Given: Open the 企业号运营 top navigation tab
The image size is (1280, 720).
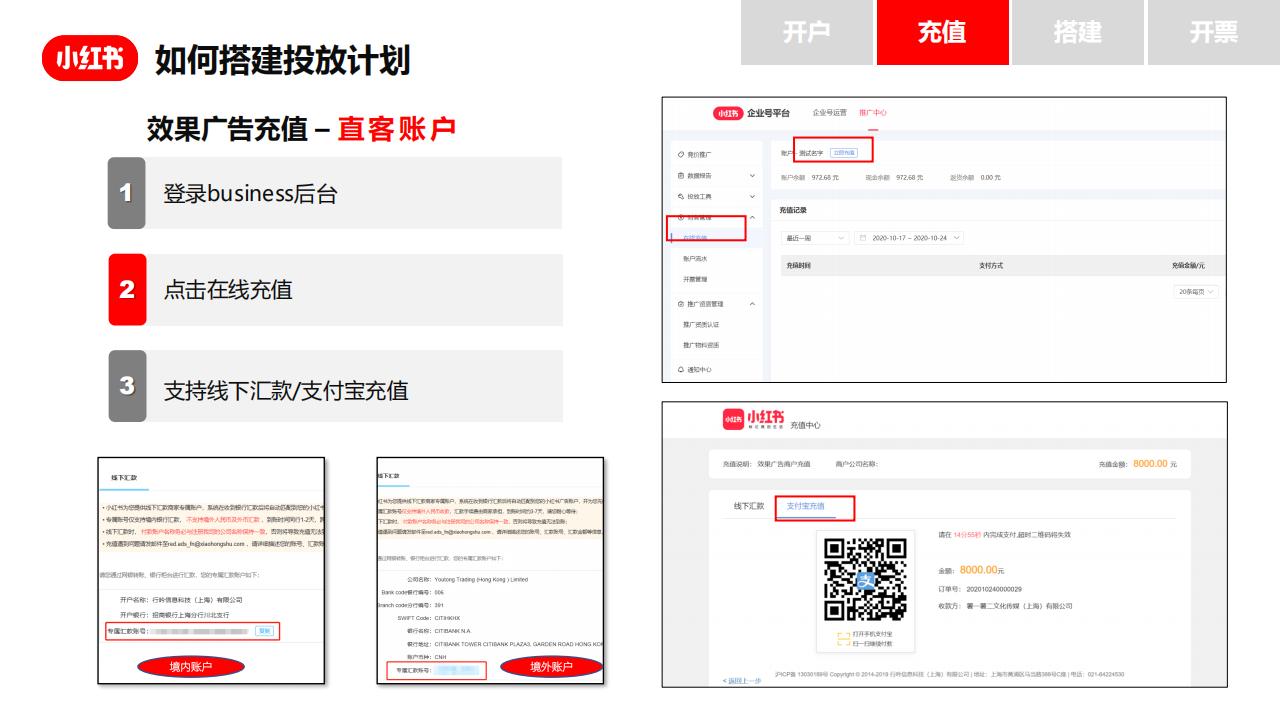Looking at the screenshot, I should (x=829, y=113).
